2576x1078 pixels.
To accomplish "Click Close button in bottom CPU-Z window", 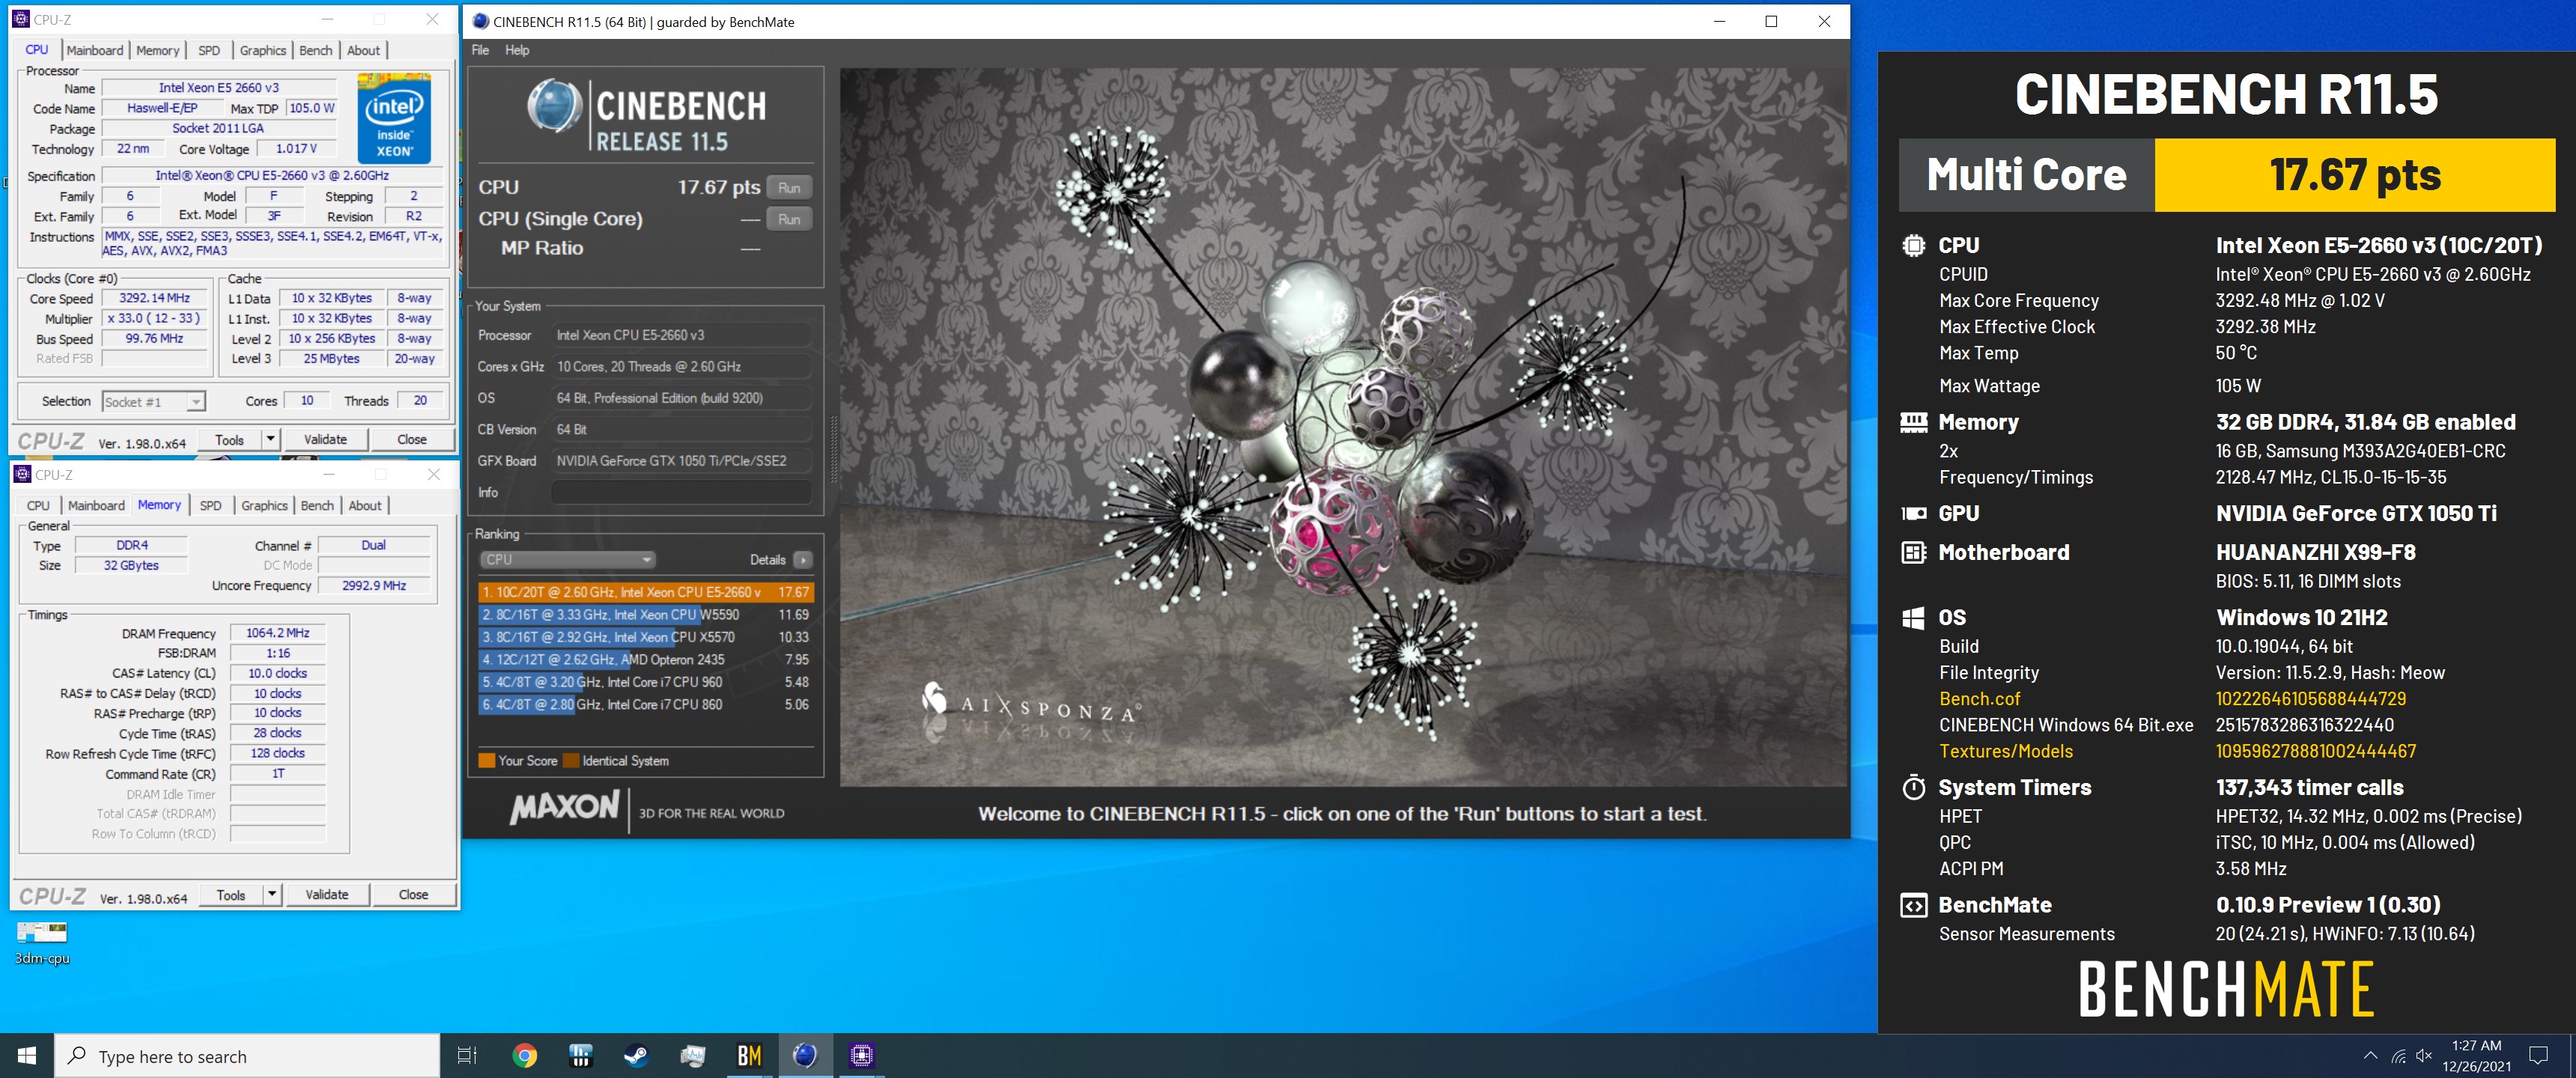I will tap(413, 894).
